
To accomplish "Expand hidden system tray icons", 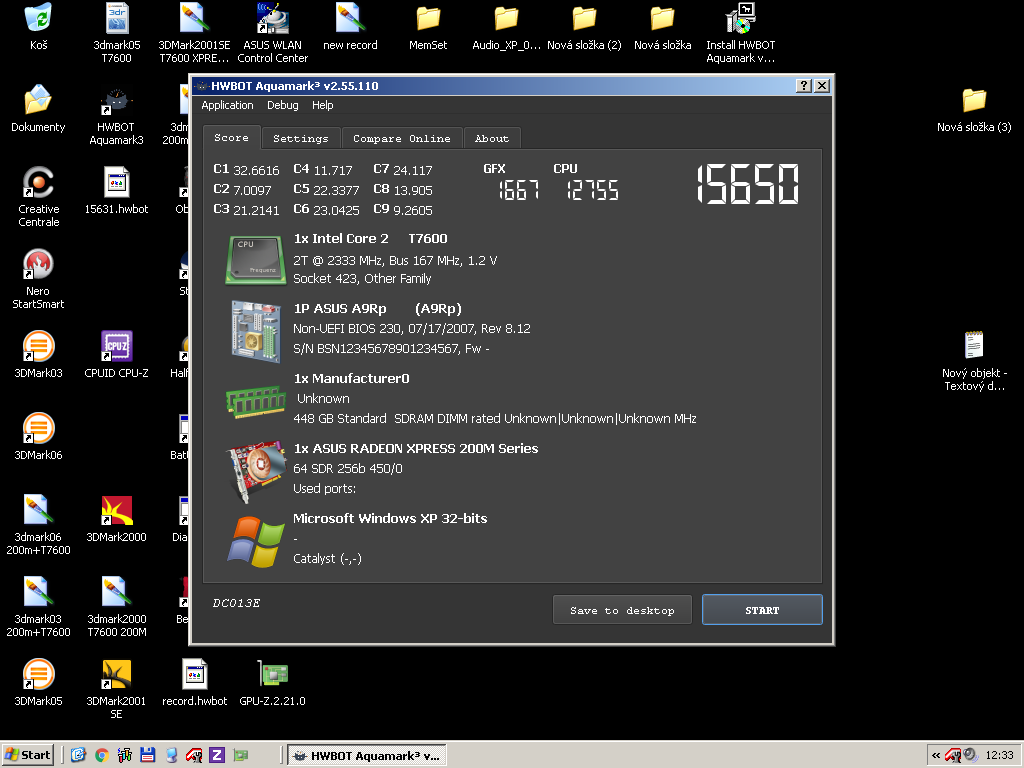I will click(x=936, y=756).
